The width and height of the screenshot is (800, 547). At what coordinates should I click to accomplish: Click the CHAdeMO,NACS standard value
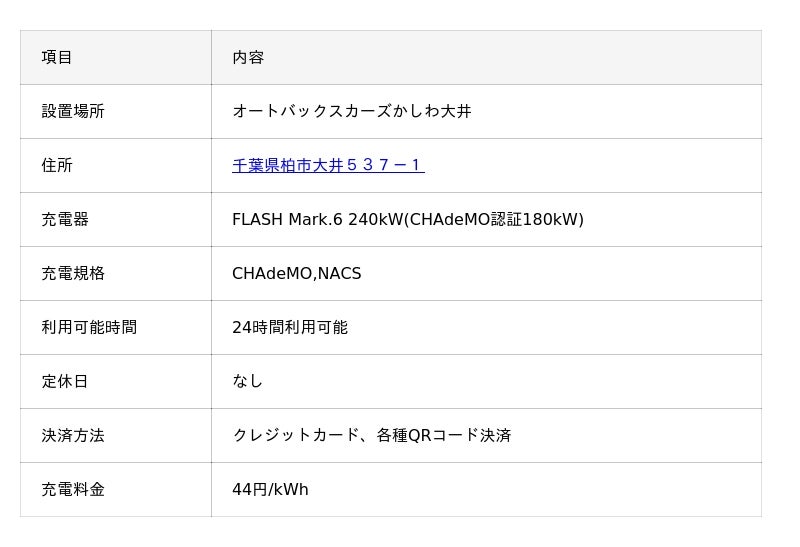coord(296,274)
